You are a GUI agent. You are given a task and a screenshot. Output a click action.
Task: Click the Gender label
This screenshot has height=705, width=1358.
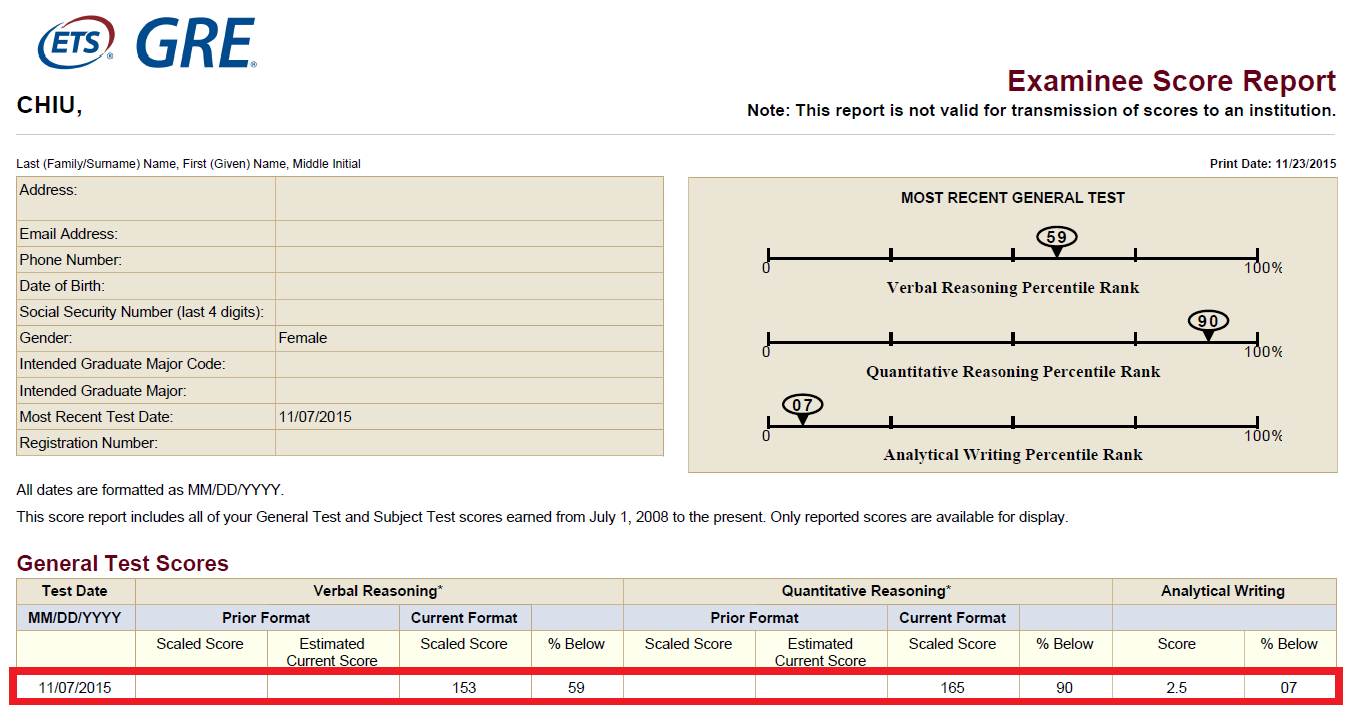[46, 338]
